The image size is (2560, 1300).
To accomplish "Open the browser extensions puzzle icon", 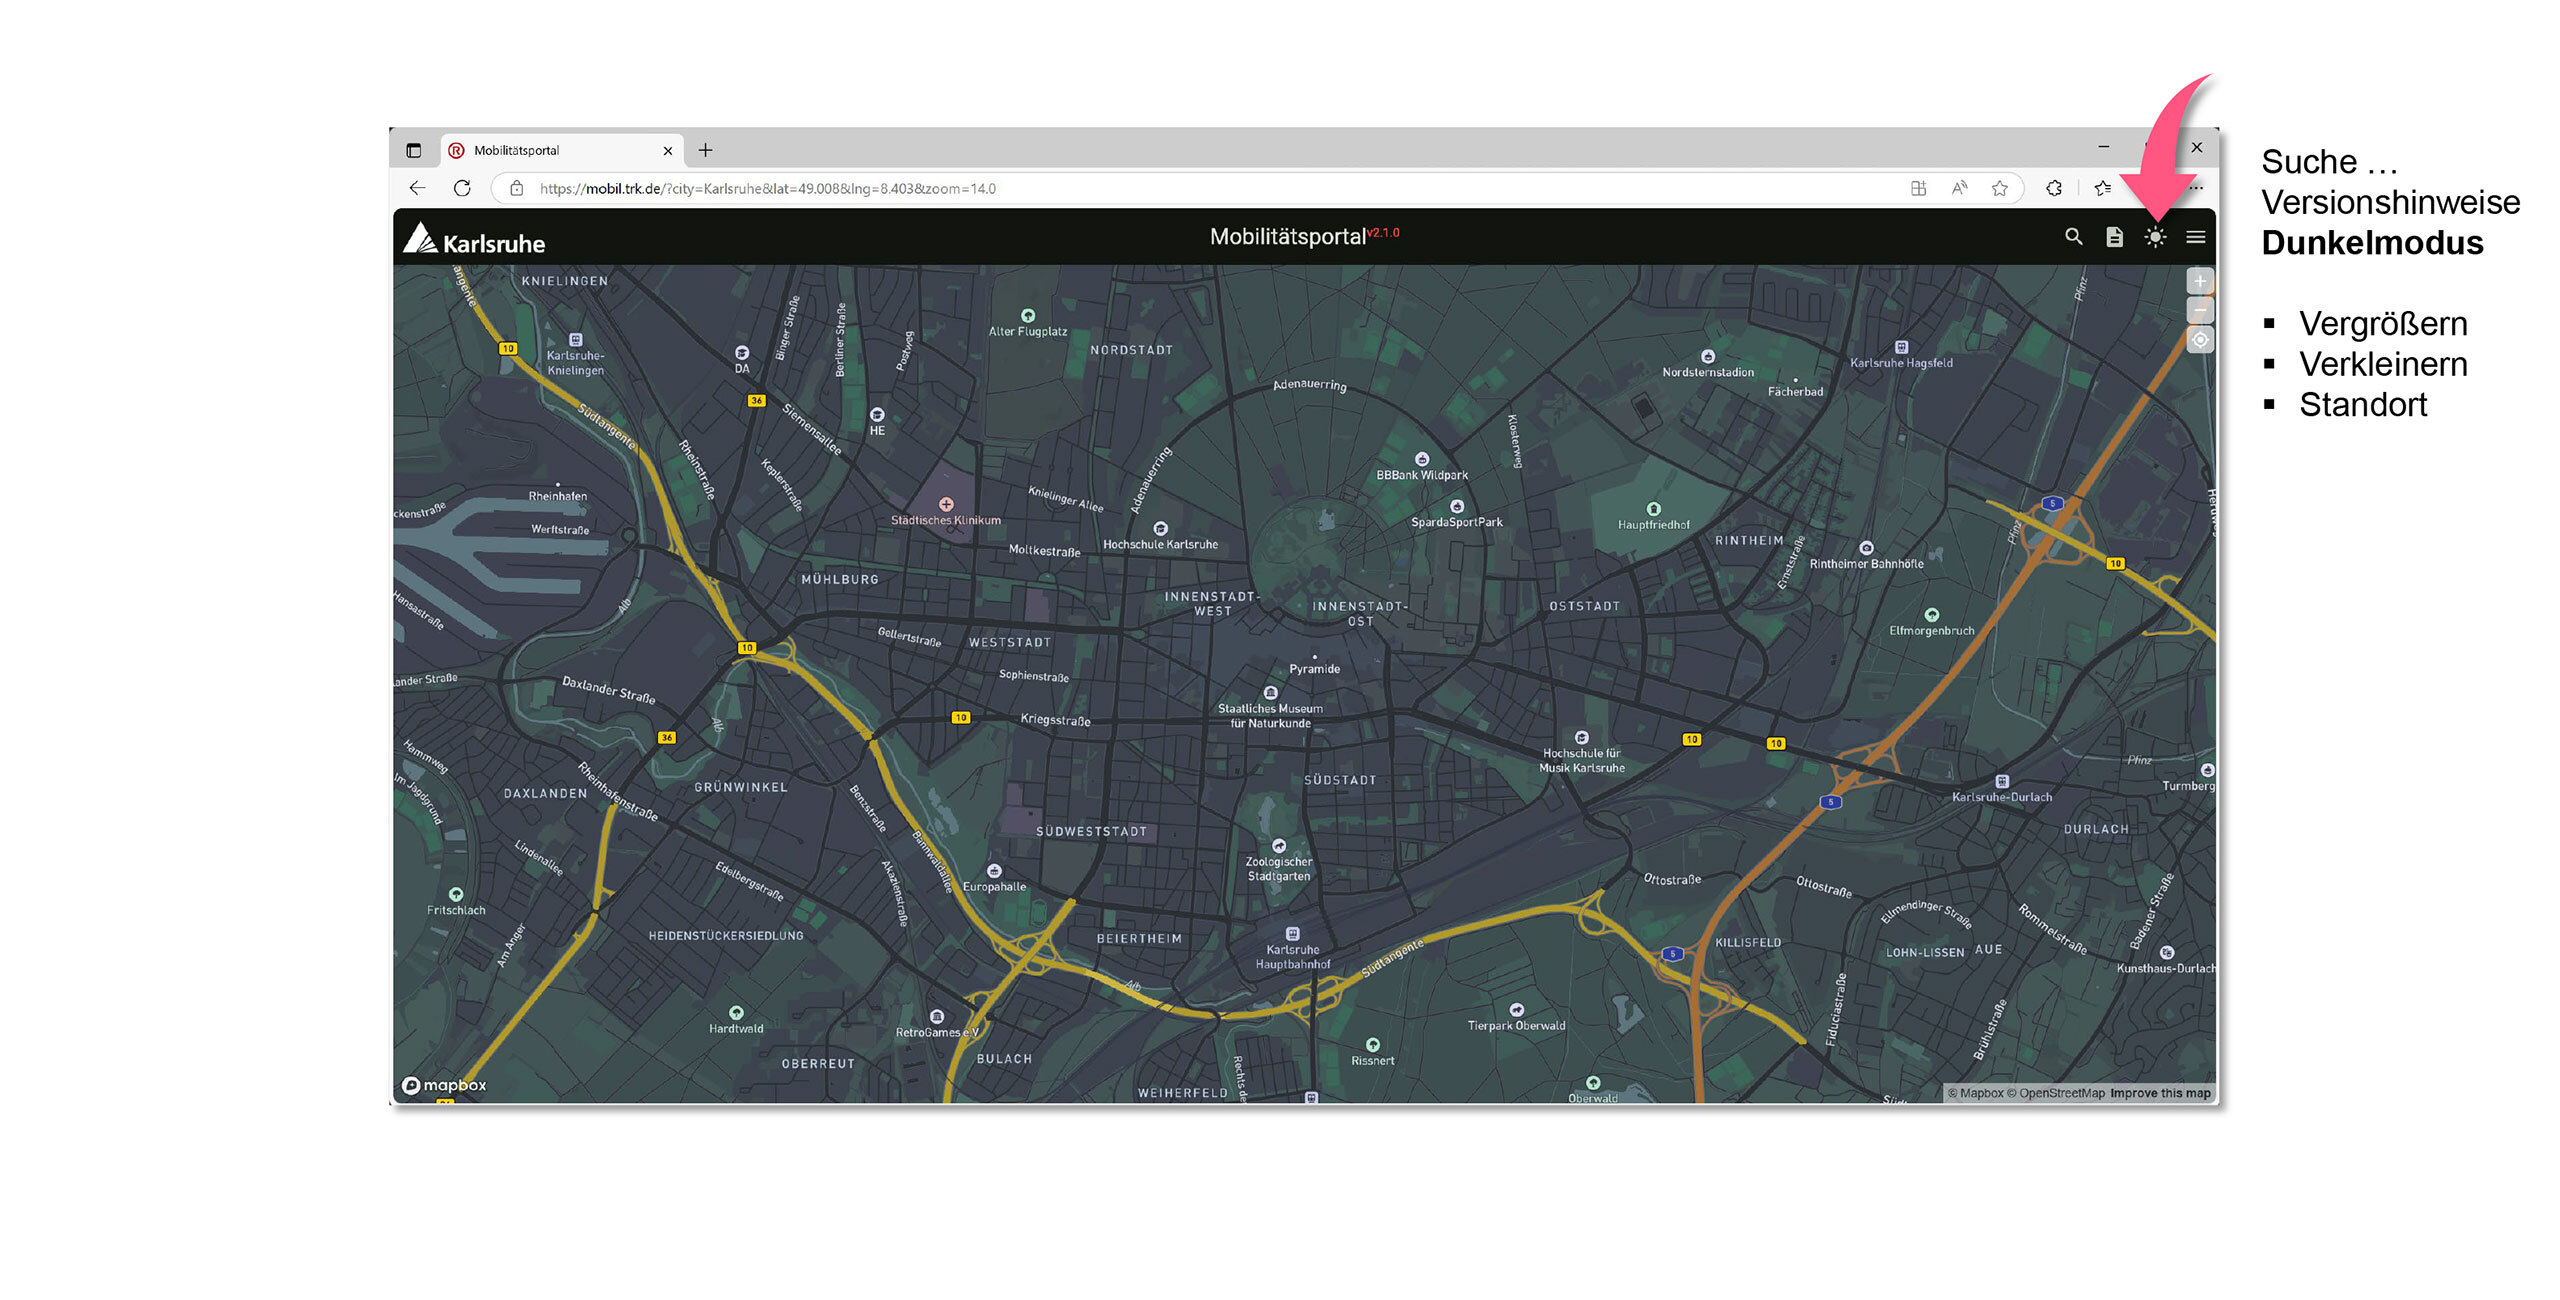I will click(x=2054, y=188).
